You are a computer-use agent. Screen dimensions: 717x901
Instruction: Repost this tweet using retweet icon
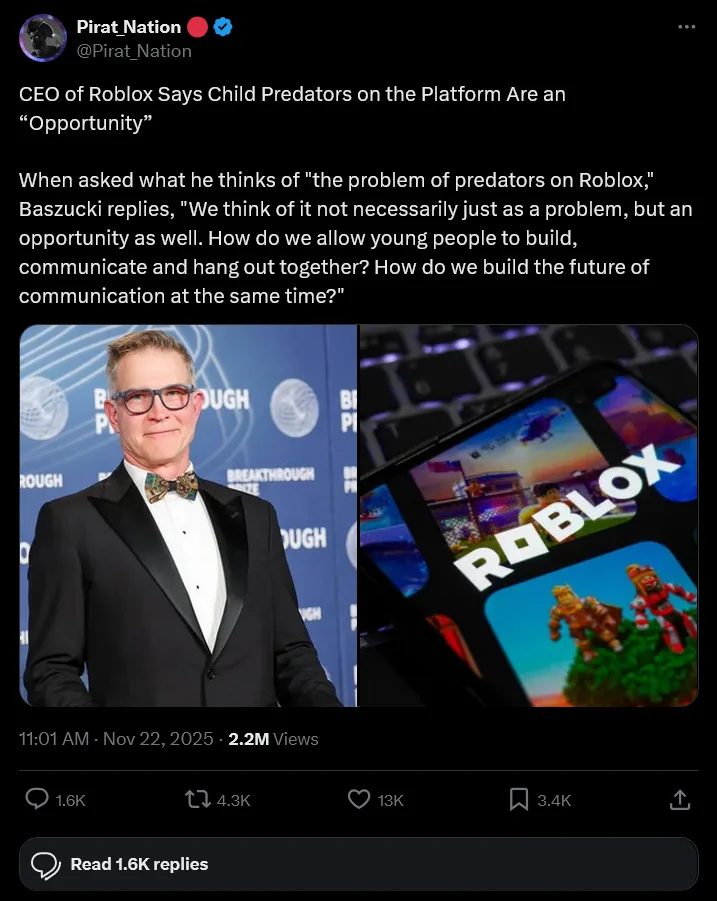[x=198, y=799]
